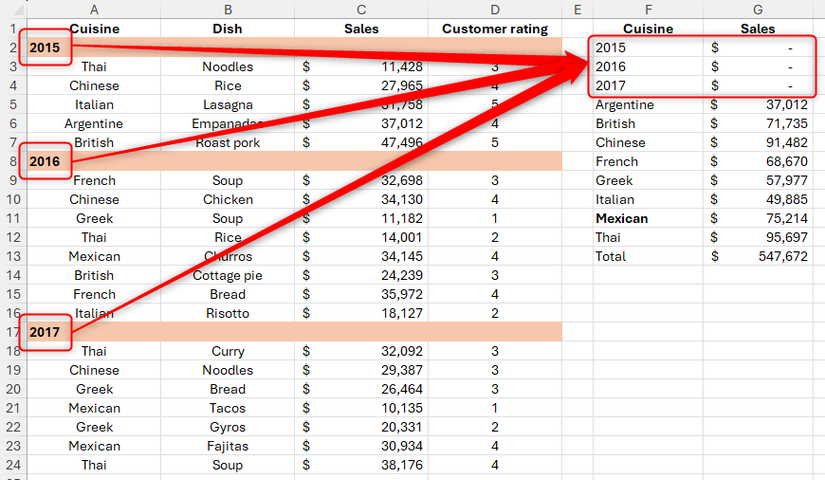Select the column C header

click(x=361, y=9)
